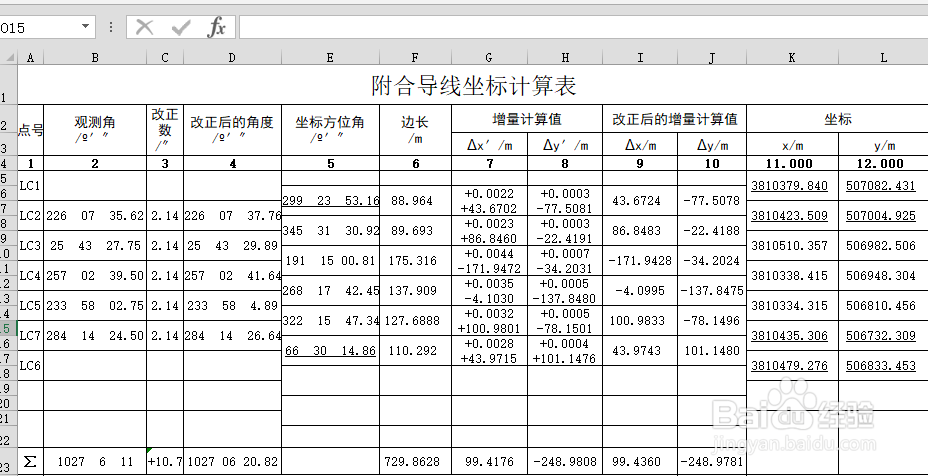This screenshot has height=476, width=928.
Task: Select the LC6 point label cell
Action: pos(31,365)
